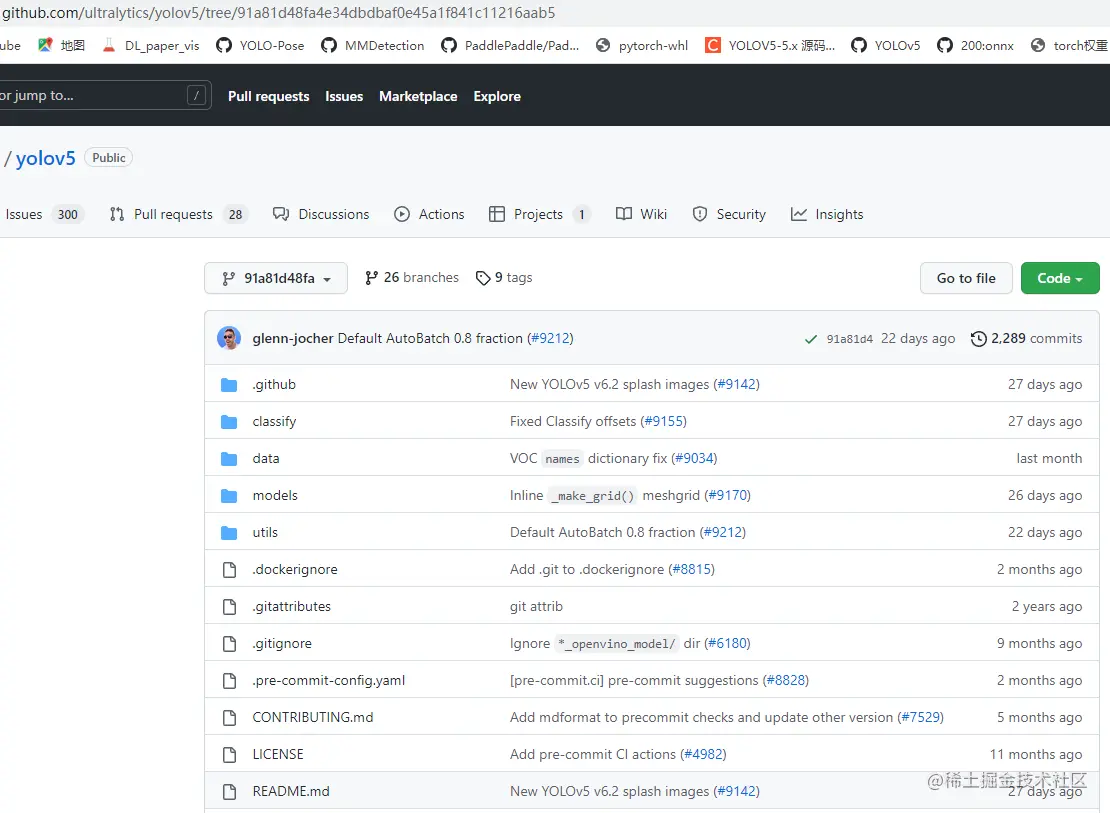
Task: Open the .pre-commit-config.yaml file
Action: point(328,681)
